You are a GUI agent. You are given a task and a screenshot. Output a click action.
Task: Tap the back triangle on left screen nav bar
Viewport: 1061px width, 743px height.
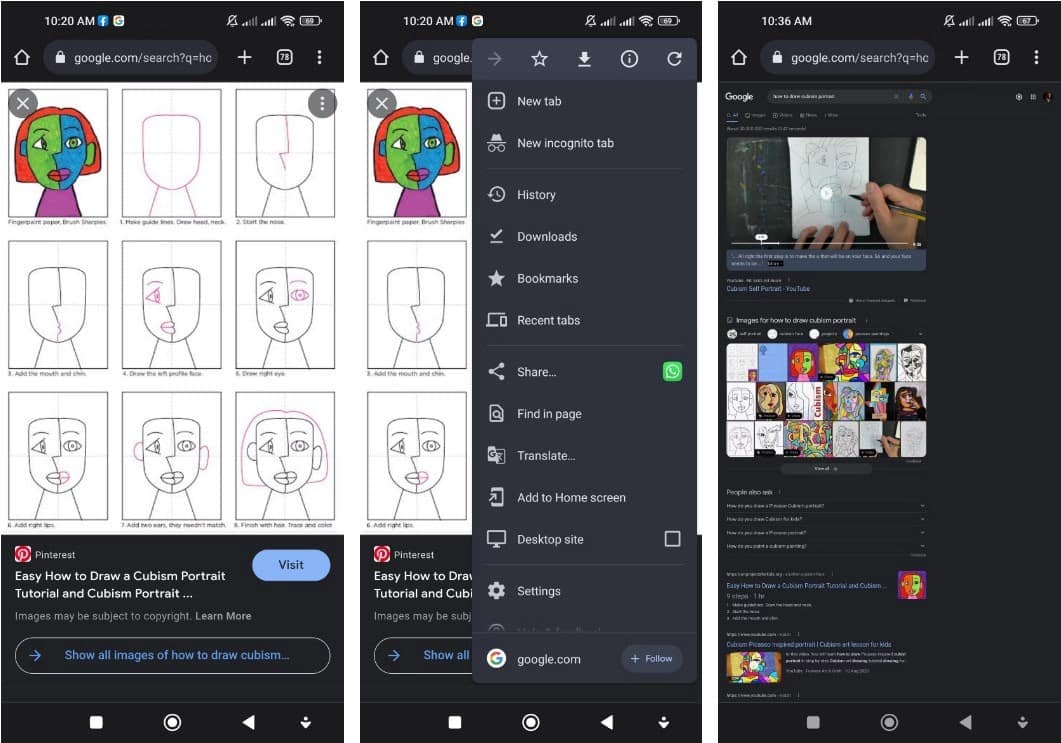(x=248, y=722)
